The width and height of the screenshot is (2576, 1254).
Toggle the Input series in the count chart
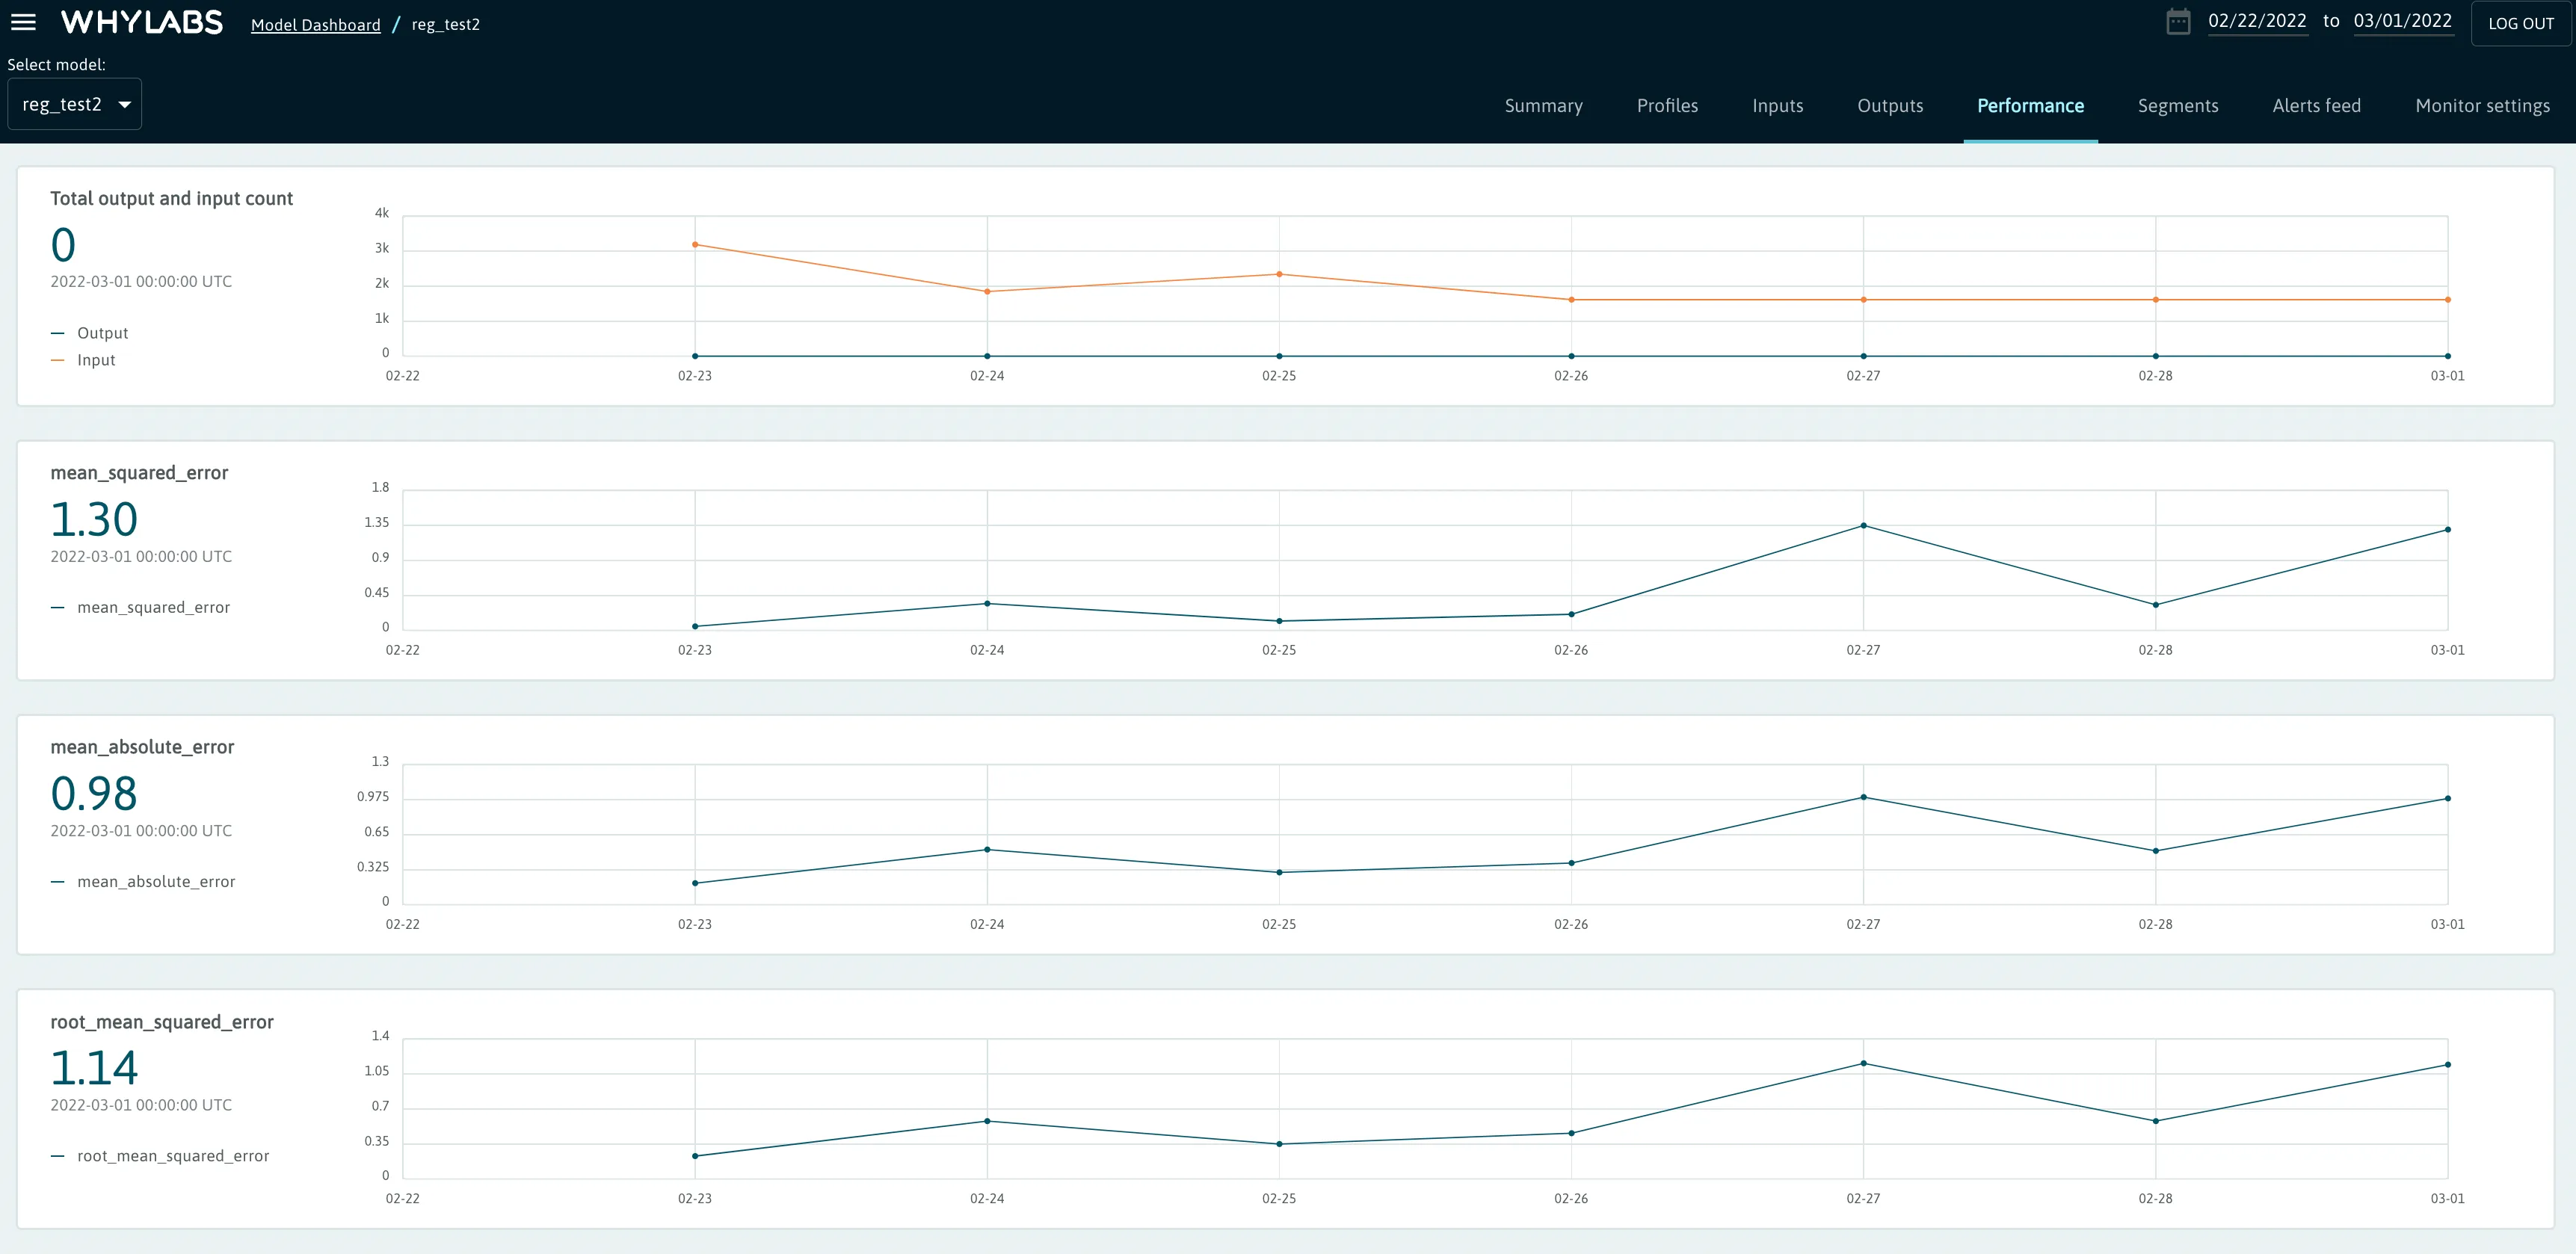tap(95, 360)
